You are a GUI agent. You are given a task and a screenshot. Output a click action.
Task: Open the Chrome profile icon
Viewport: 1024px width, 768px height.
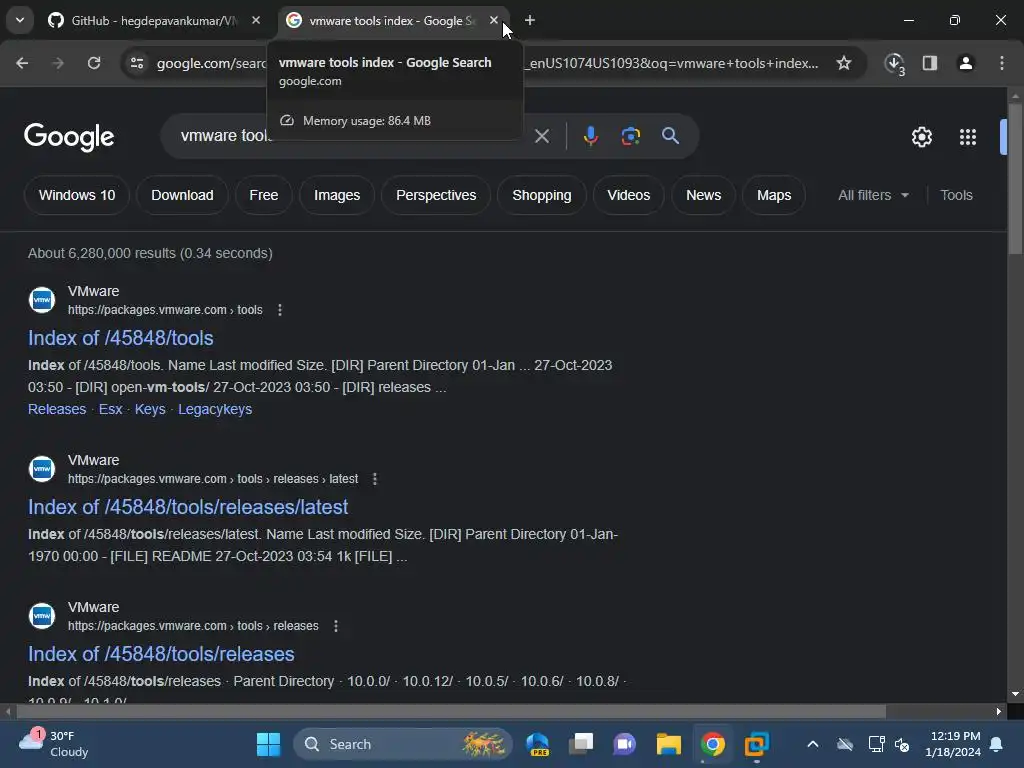tap(966, 63)
